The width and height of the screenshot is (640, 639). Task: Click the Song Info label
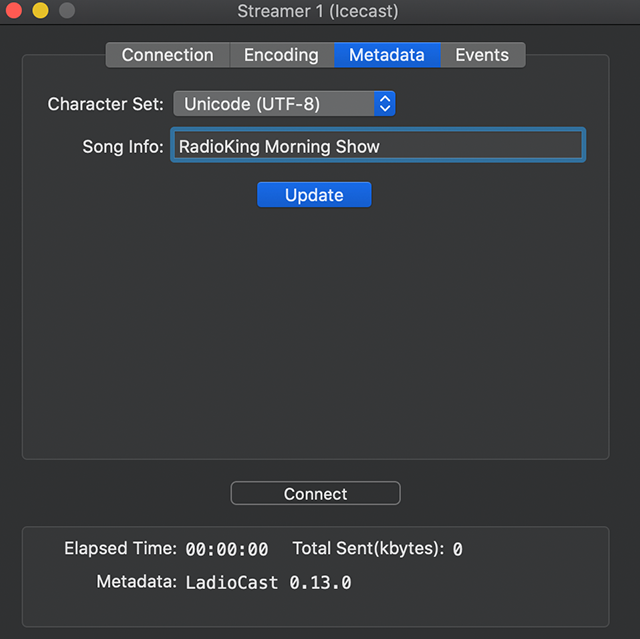(x=122, y=147)
